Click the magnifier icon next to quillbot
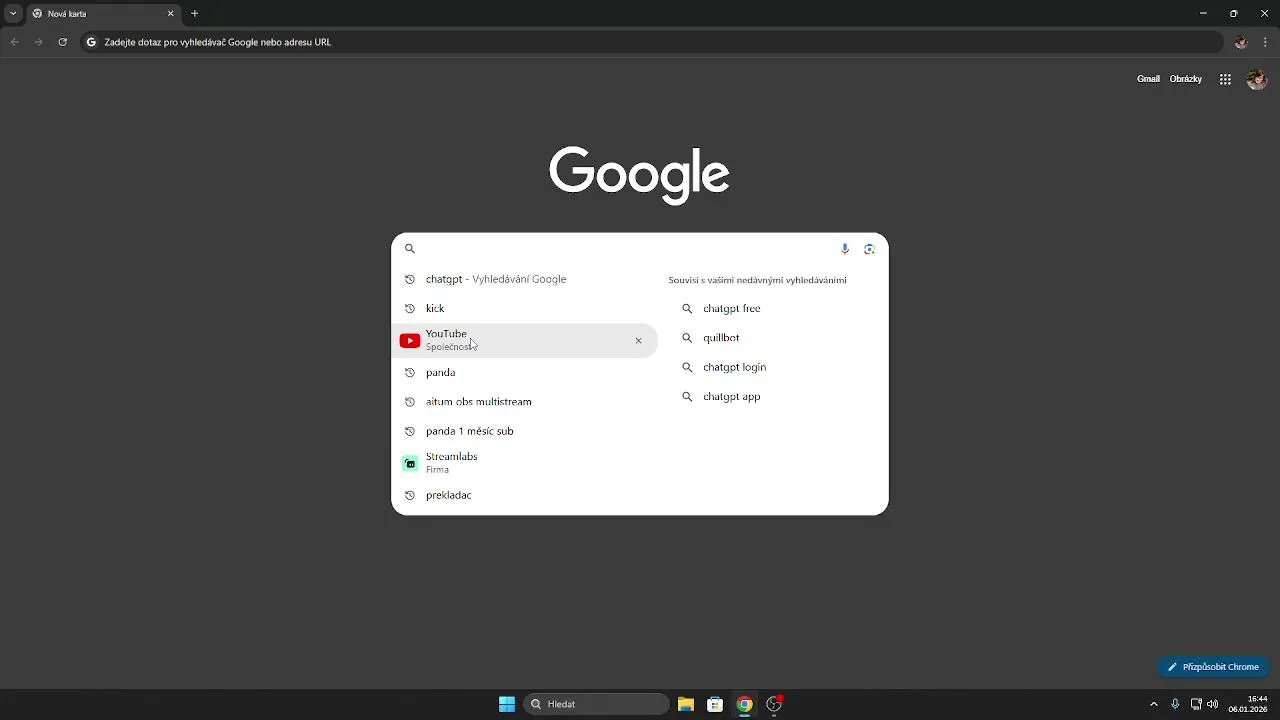Viewport: 1280px width, 720px height. point(687,338)
